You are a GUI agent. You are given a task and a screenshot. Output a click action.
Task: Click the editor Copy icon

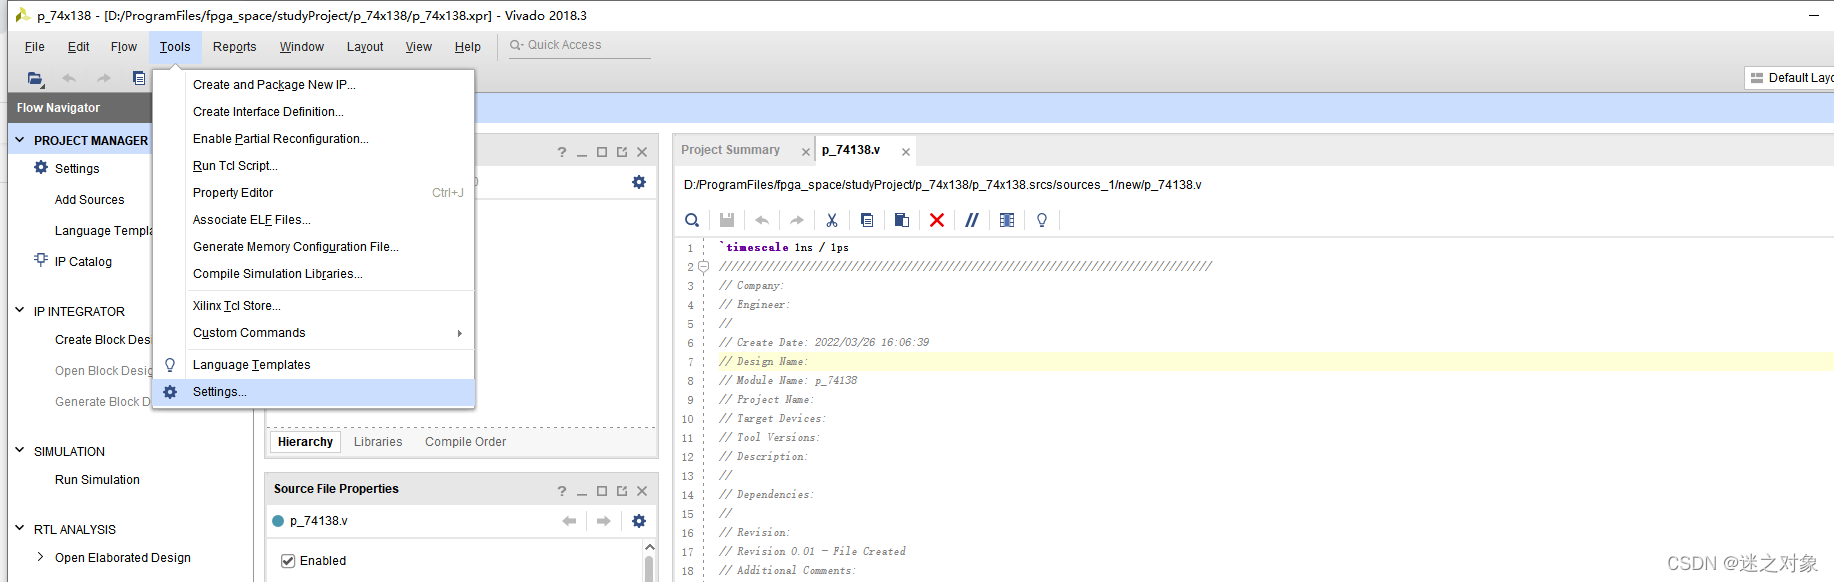point(867,220)
